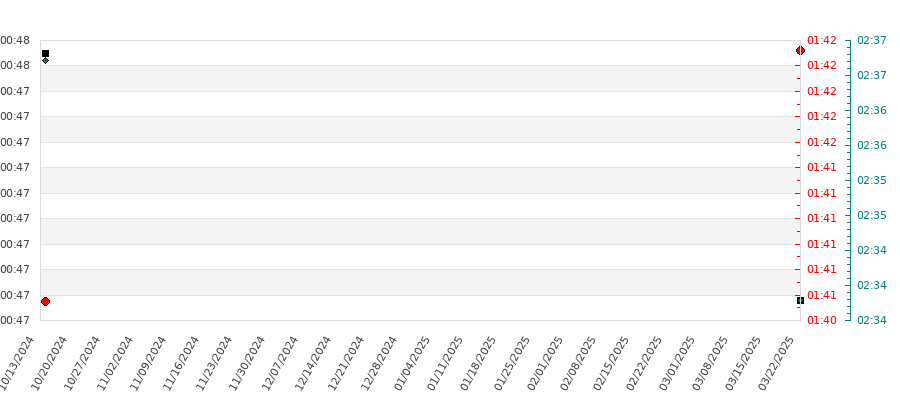Select the 01/04/2025 date label
This screenshot has height=400, width=900.
(x=412, y=363)
